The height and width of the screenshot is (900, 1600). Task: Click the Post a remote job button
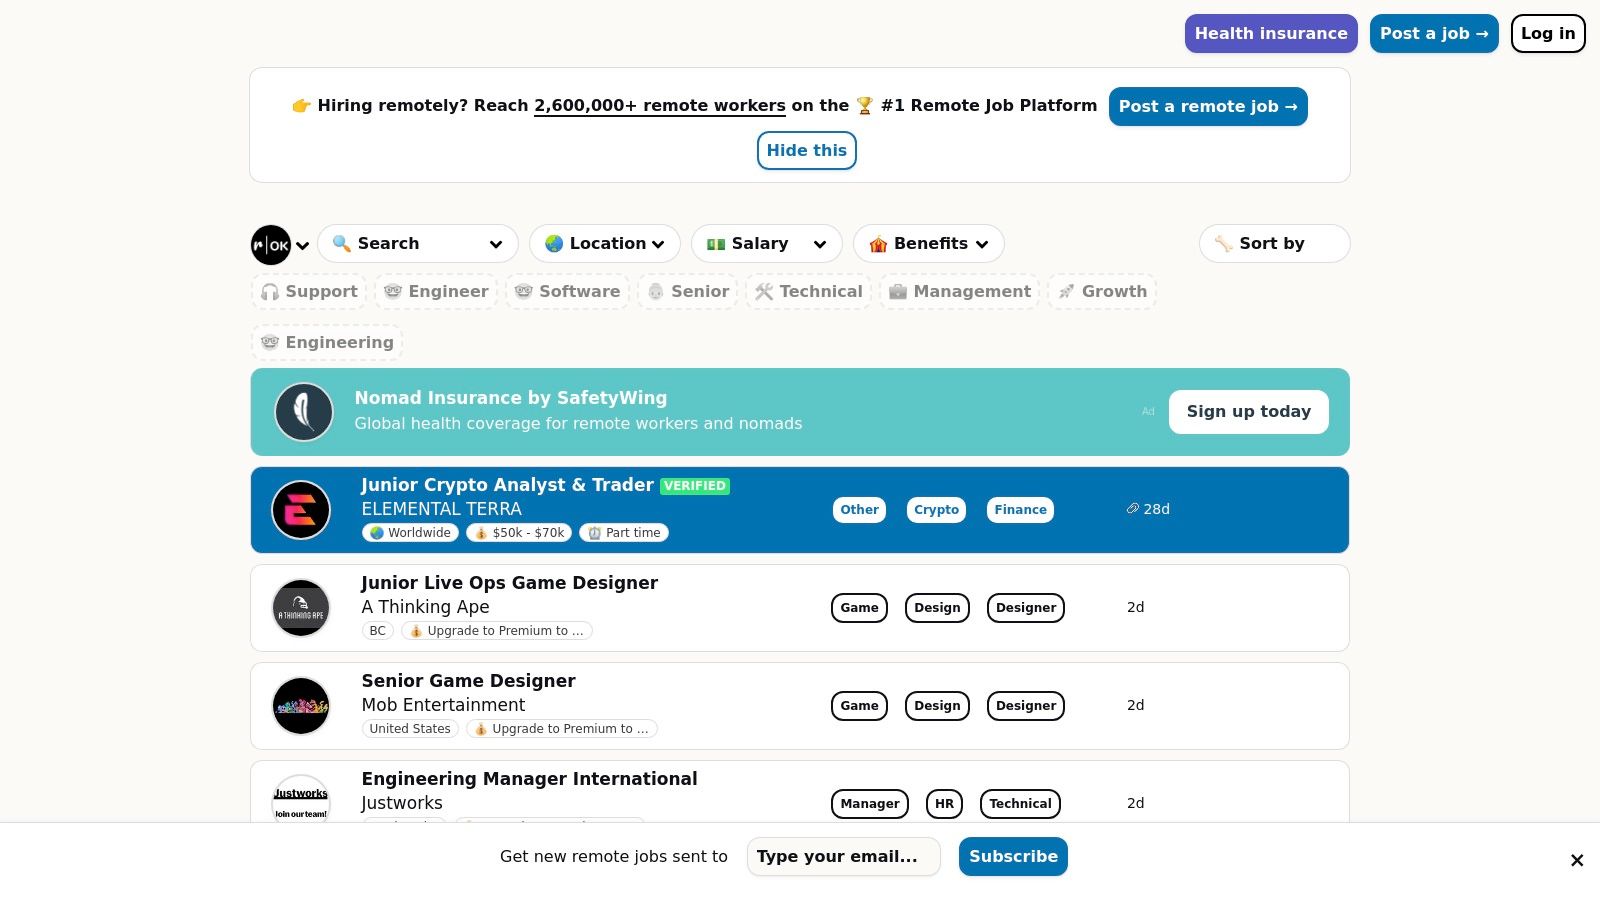(1207, 107)
